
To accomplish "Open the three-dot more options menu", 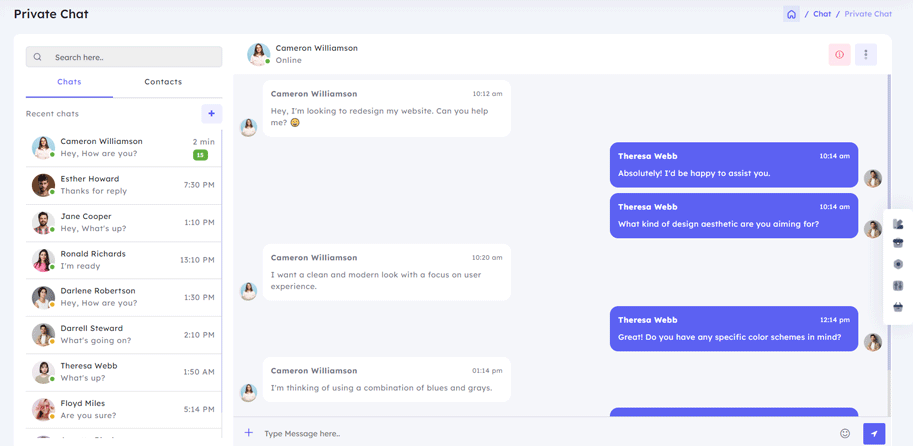I will coord(866,55).
